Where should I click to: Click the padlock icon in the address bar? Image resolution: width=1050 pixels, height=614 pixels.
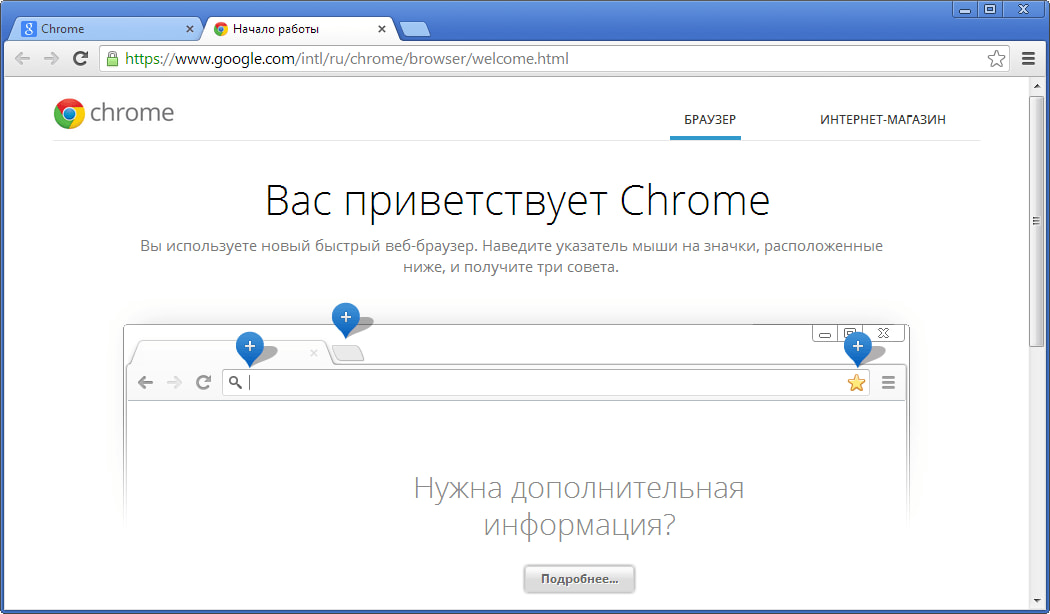113,58
